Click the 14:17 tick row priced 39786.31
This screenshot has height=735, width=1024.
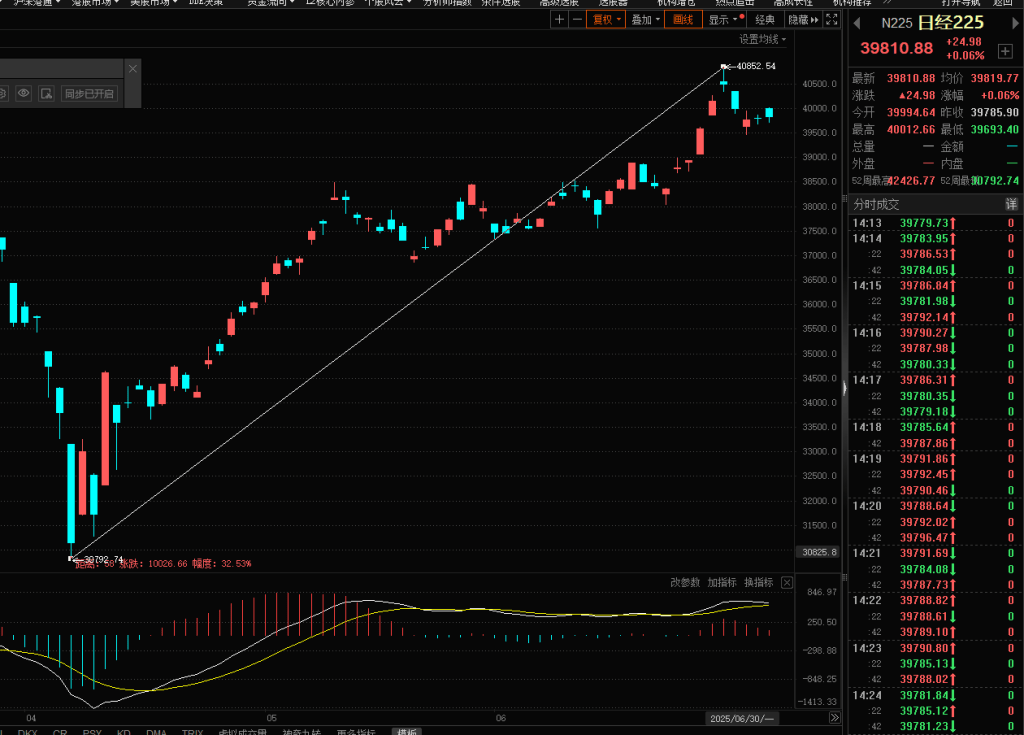click(x=935, y=380)
